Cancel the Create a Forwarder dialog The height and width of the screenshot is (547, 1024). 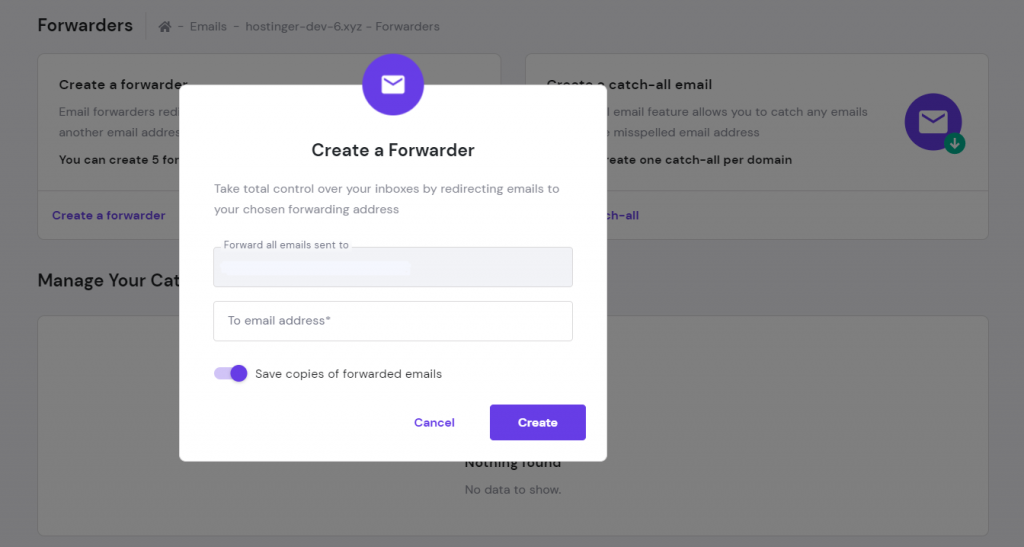tap(434, 423)
